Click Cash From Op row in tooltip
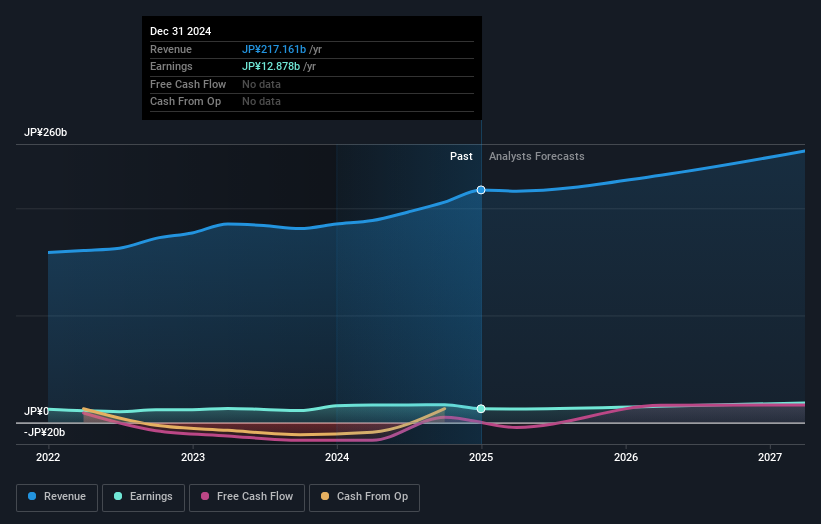Image resolution: width=821 pixels, height=524 pixels. (312, 102)
